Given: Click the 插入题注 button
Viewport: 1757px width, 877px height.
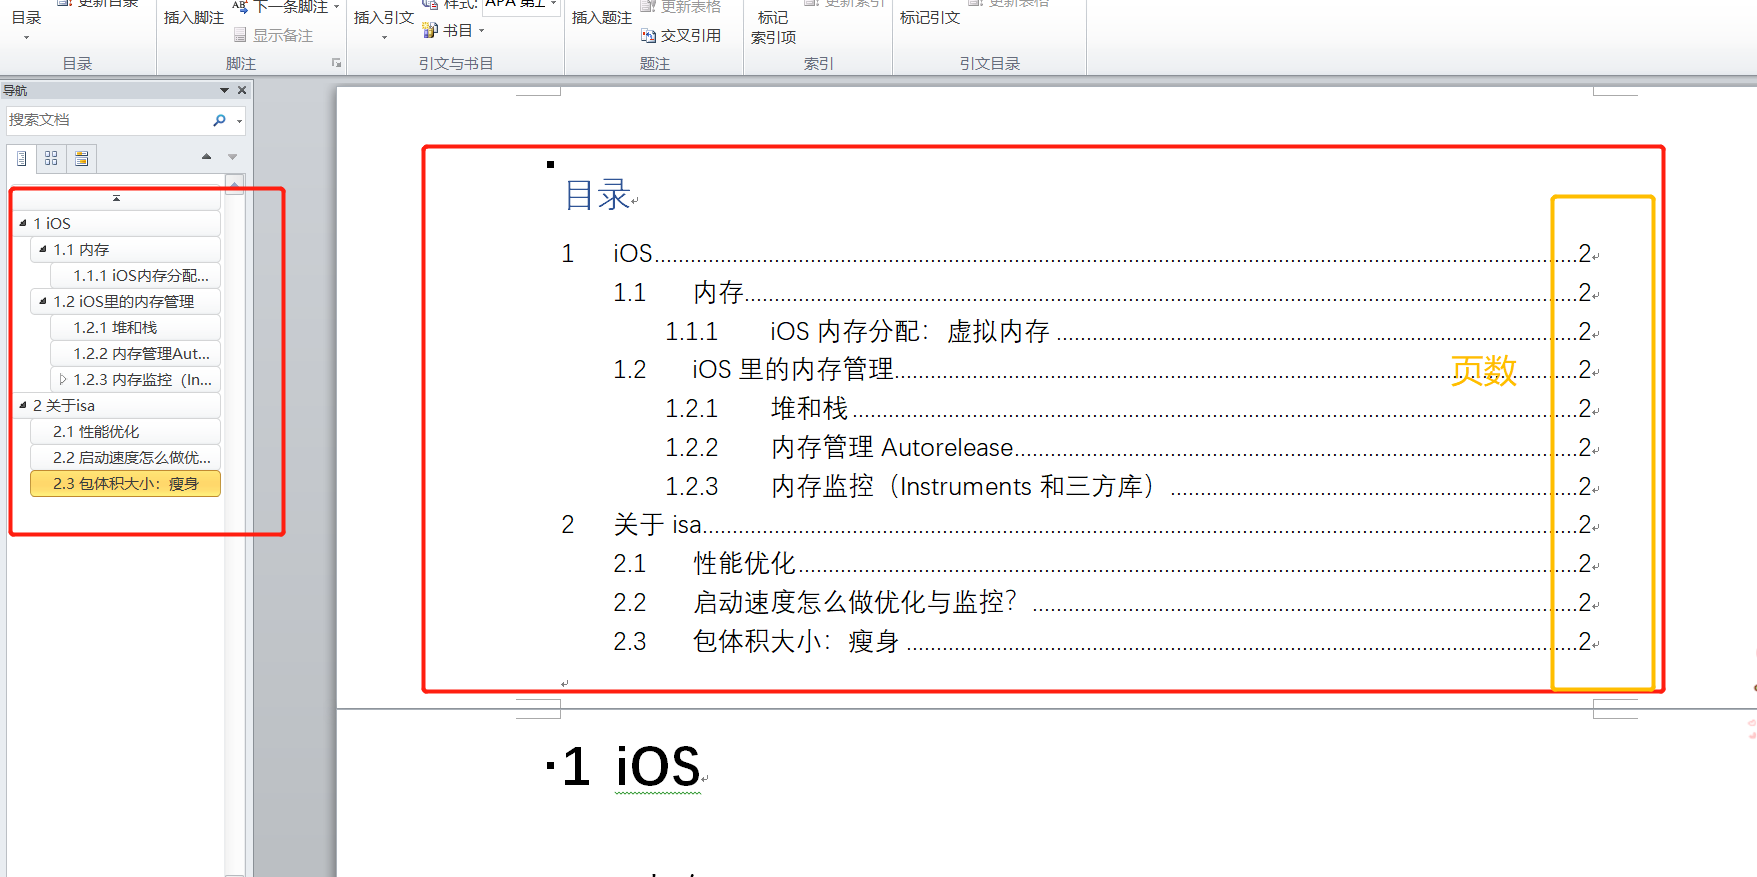Looking at the screenshot, I should pos(601,18).
